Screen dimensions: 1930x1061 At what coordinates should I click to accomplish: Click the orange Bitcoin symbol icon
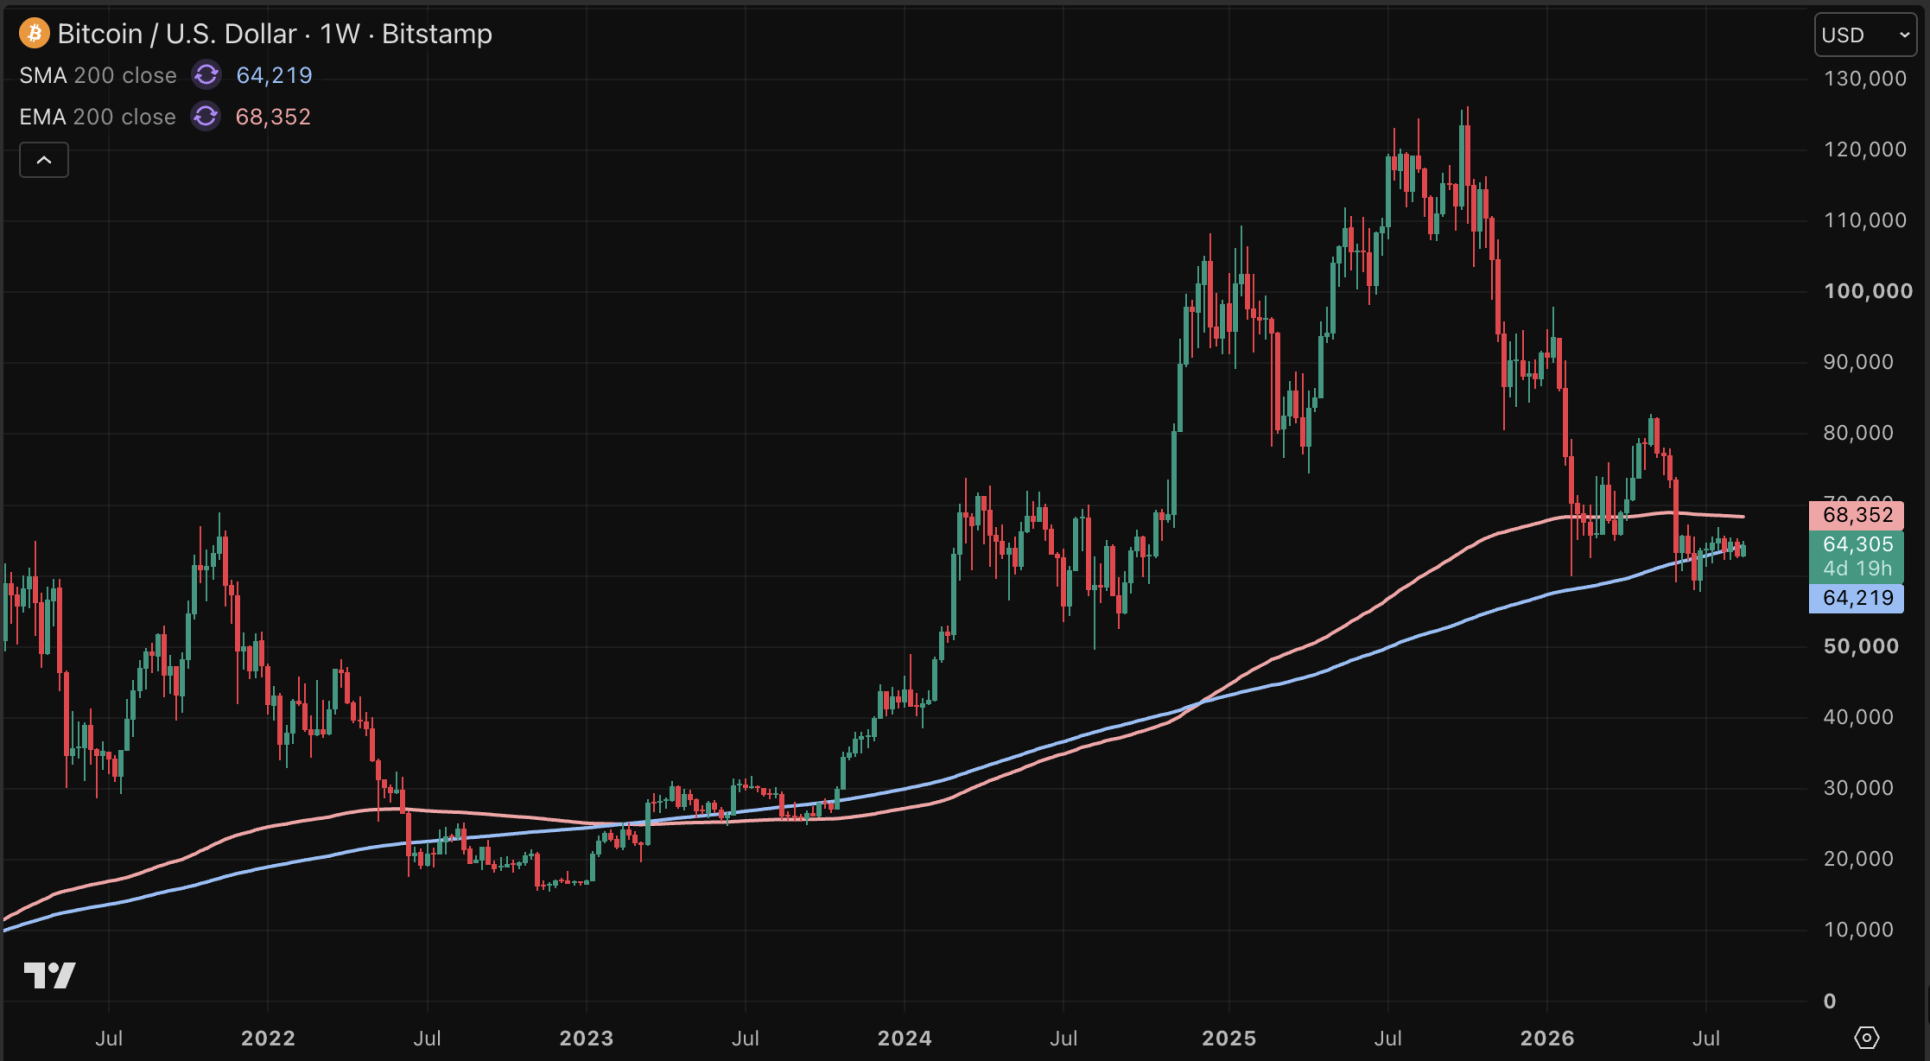coord(34,34)
